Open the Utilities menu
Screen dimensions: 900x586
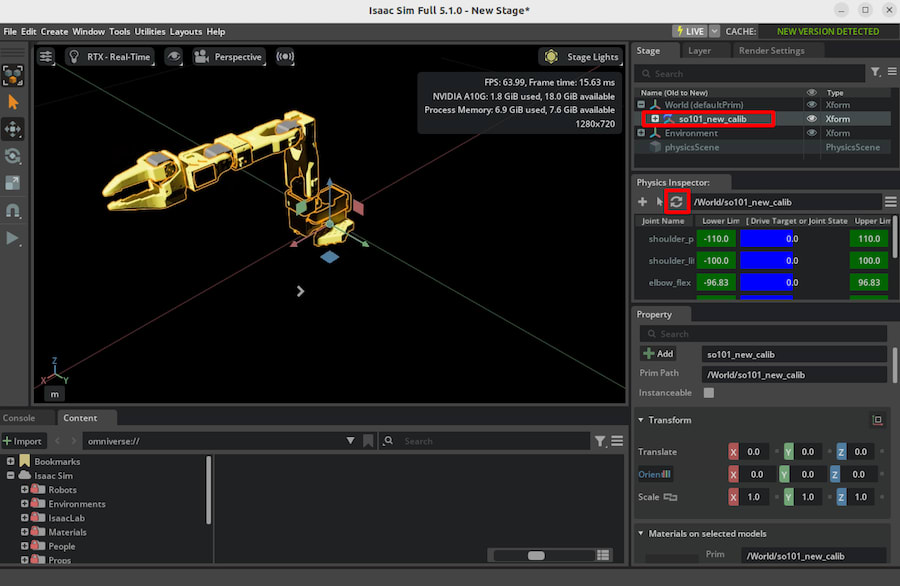(150, 32)
